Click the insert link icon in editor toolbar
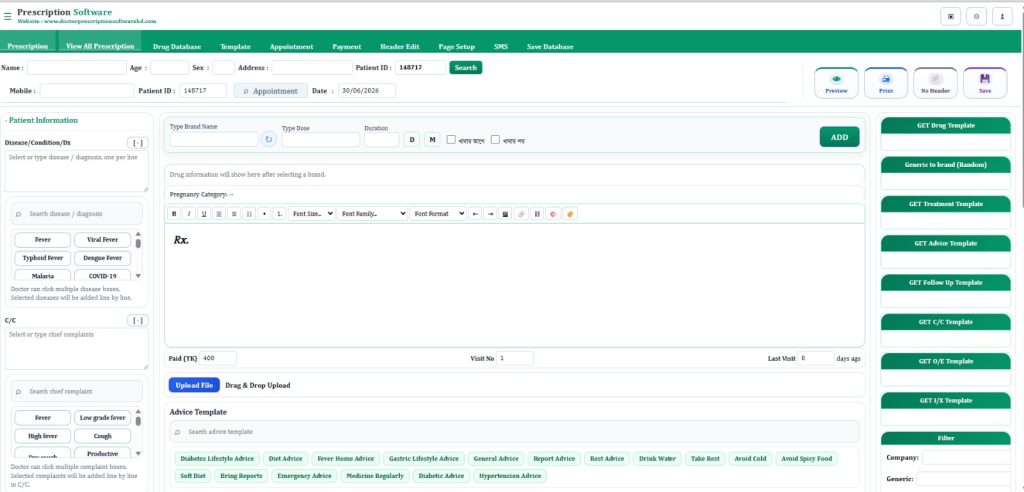 [521, 214]
